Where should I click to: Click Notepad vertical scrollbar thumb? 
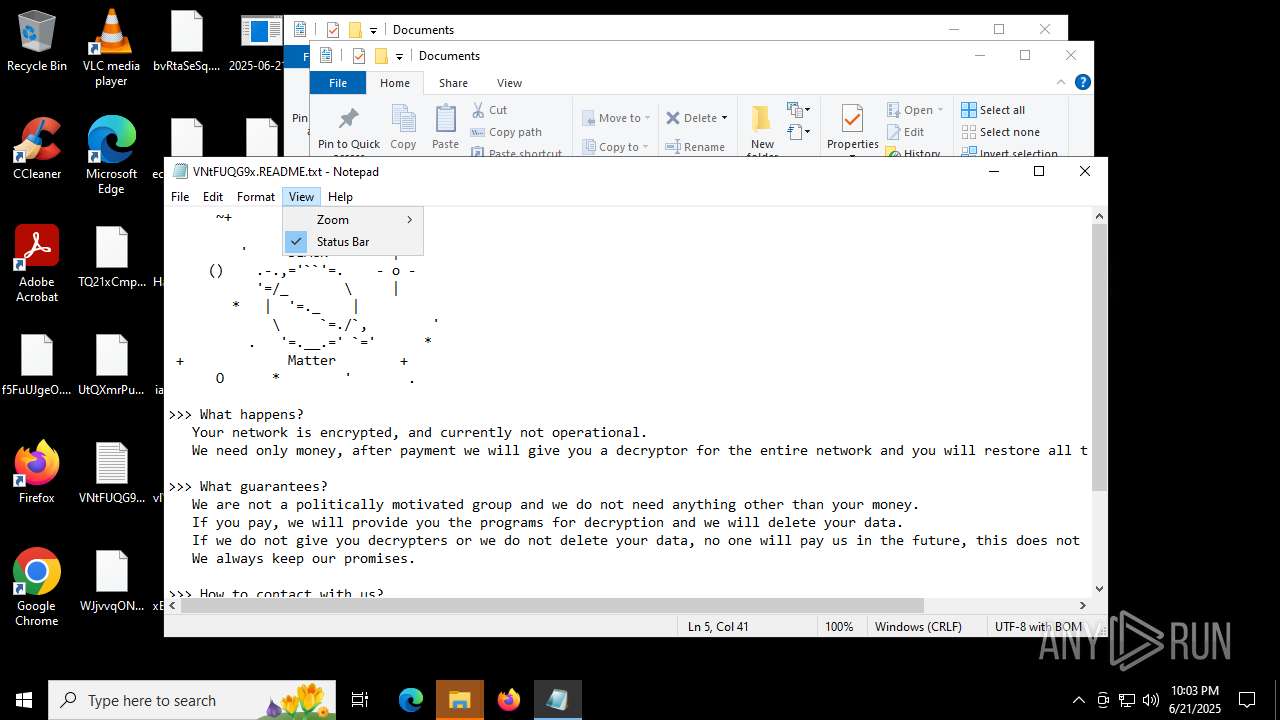point(1099,357)
